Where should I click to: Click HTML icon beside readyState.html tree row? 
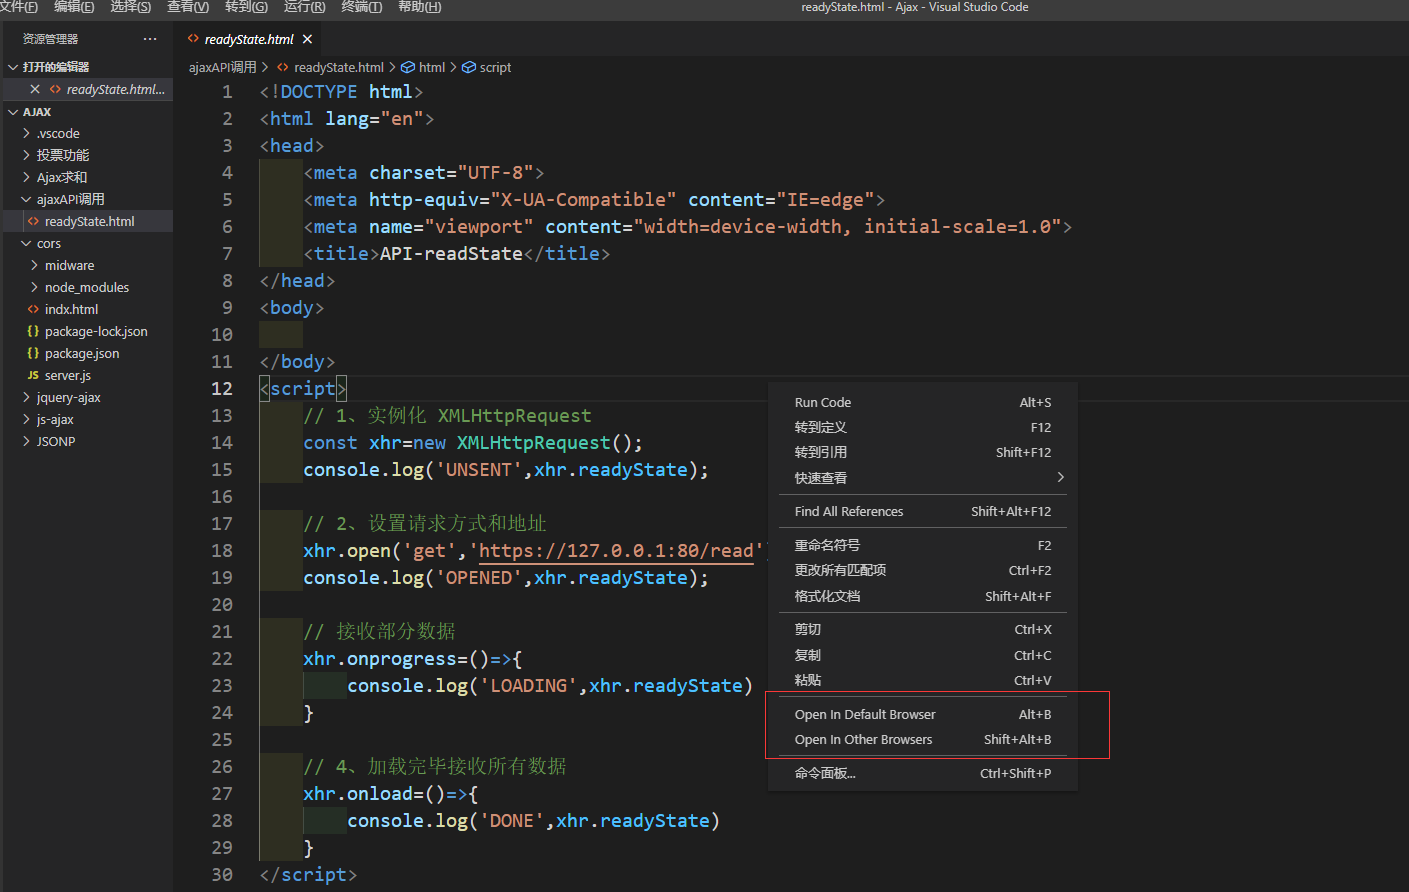coord(33,221)
